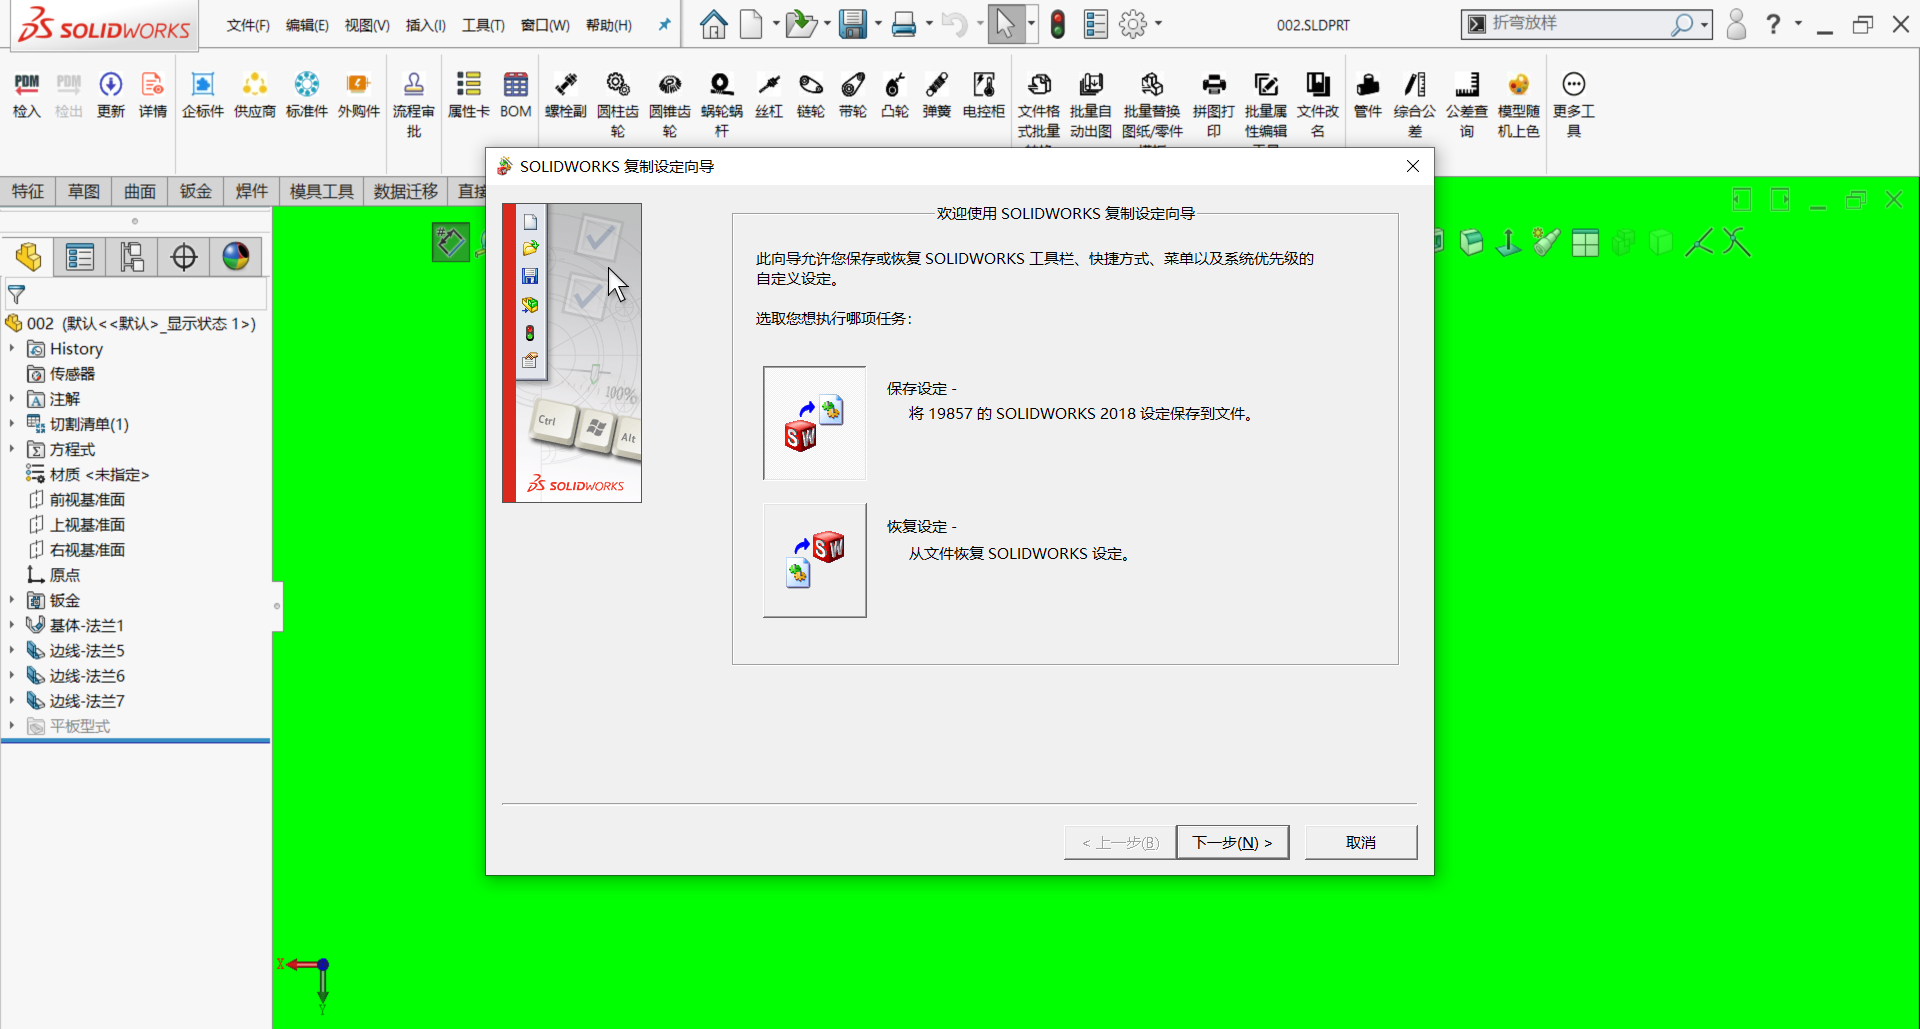Launch the 丝杠 lead screw tool
Viewport: 1920px width, 1029px height.
point(769,95)
